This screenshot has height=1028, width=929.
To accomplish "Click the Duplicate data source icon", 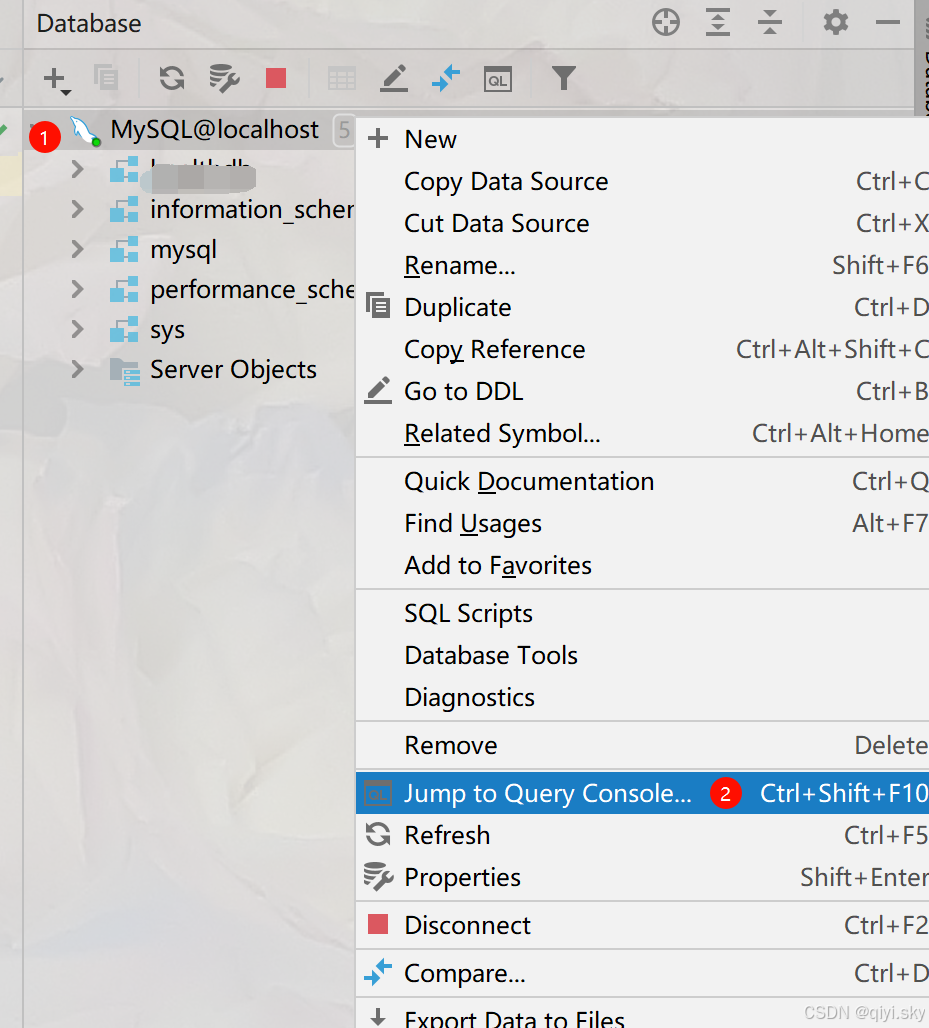I will pos(106,78).
